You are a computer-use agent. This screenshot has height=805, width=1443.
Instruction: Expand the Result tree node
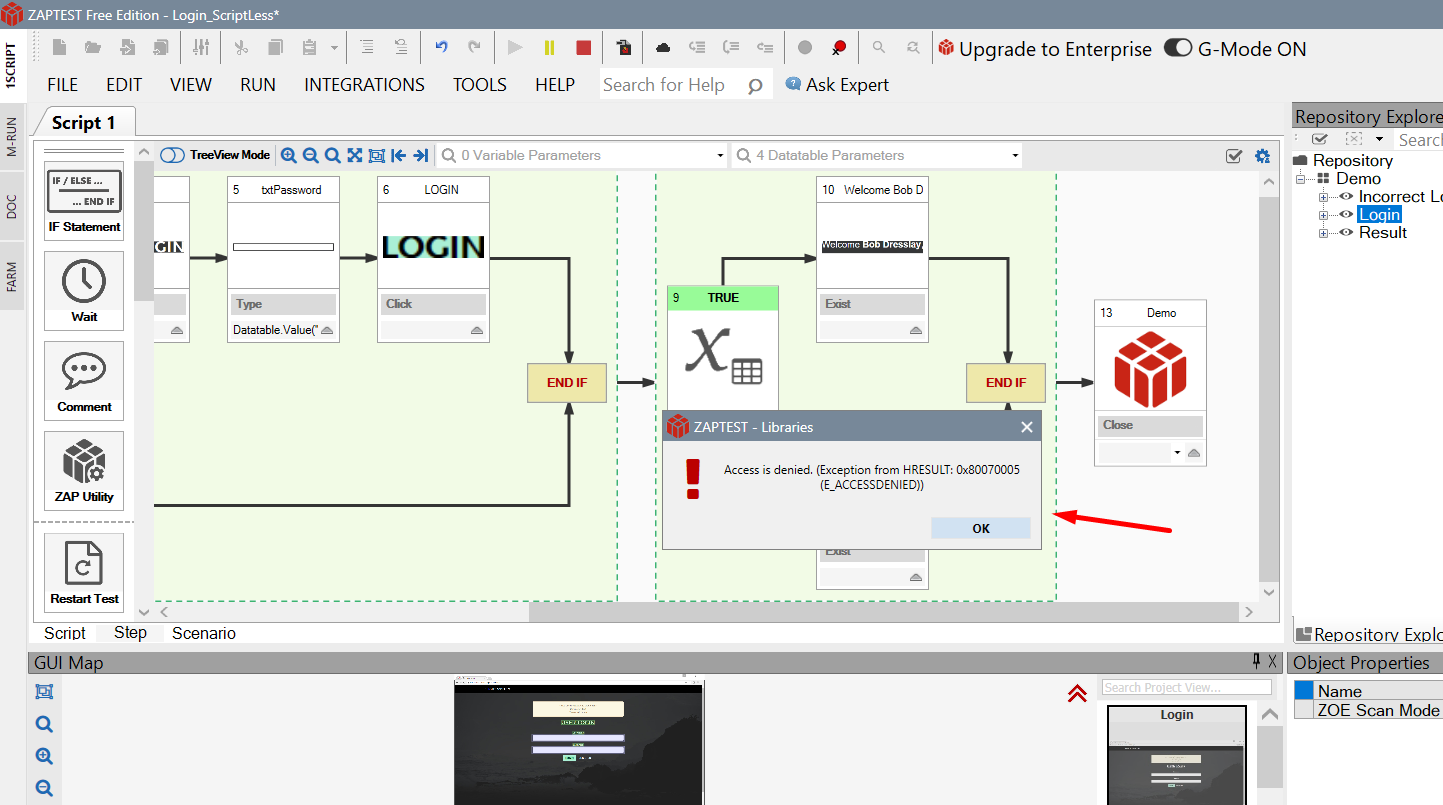(1323, 233)
